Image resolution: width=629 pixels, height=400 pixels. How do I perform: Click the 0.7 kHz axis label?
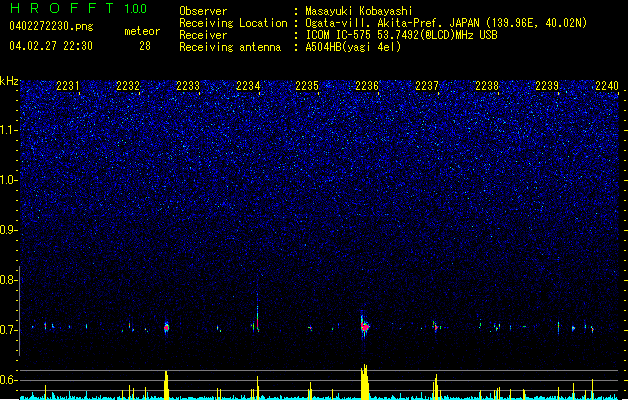[8, 330]
